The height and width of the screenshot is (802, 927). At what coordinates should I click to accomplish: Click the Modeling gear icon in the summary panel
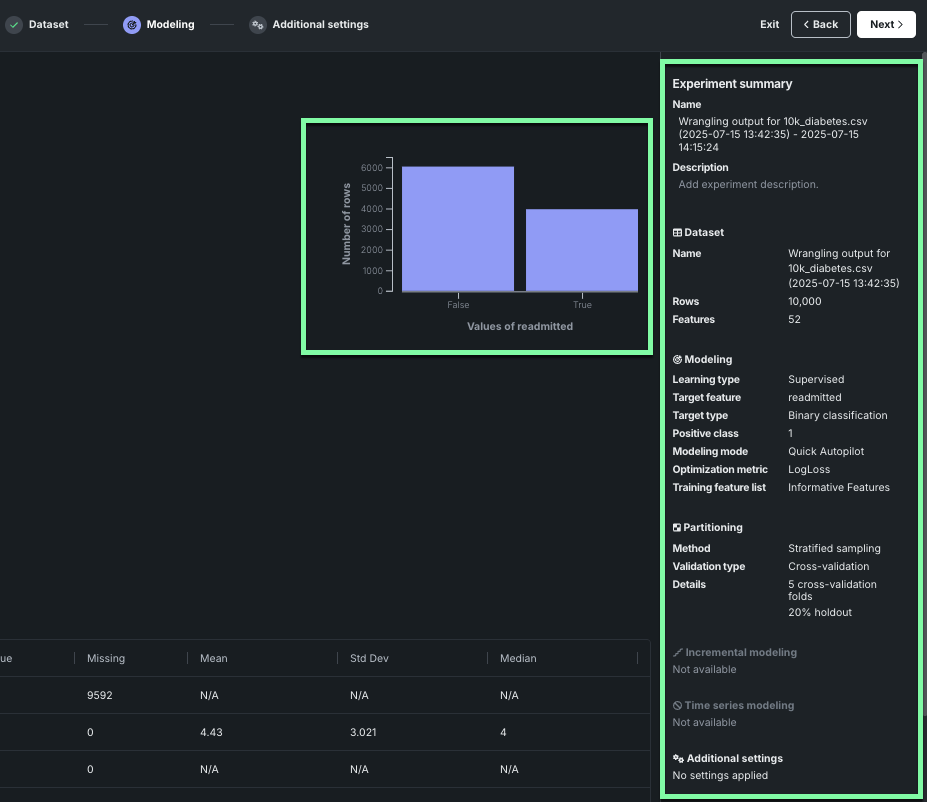click(677, 359)
